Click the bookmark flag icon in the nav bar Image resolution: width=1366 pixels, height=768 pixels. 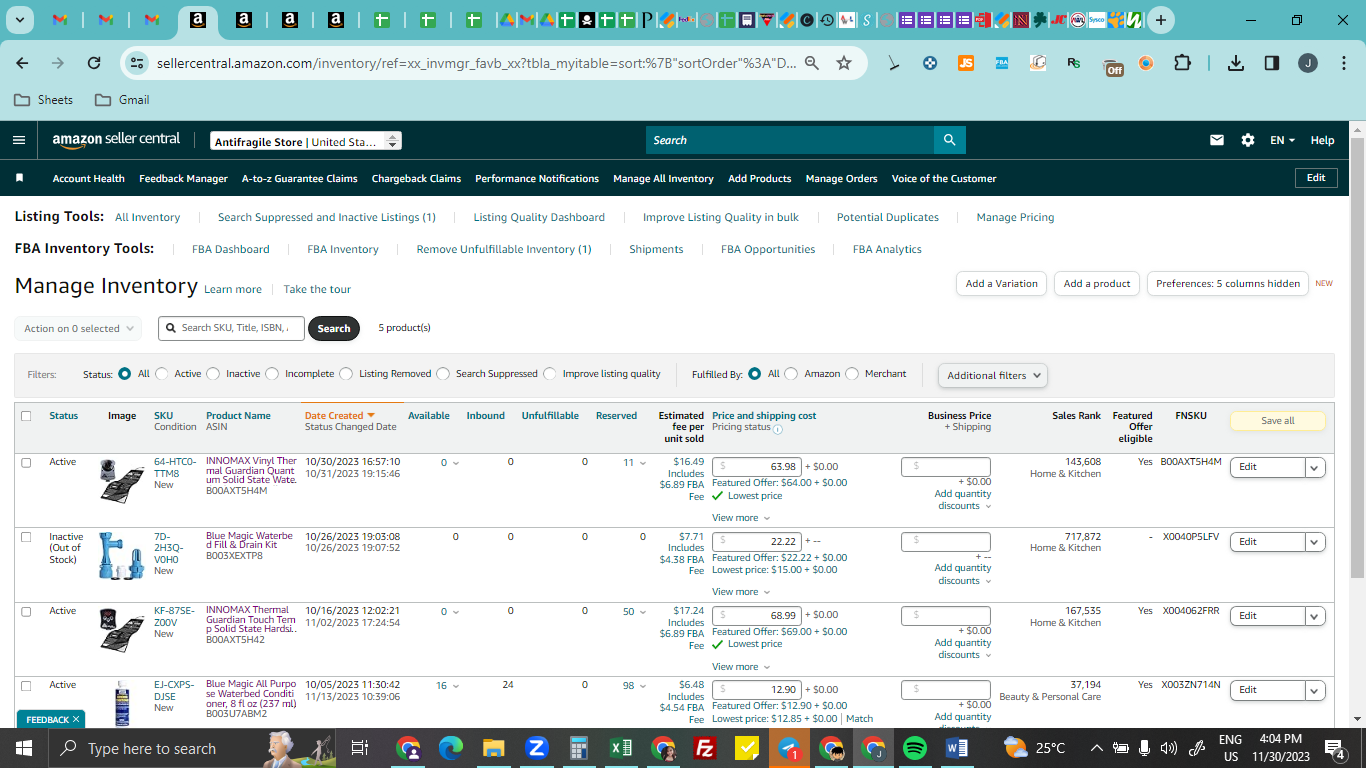(19, 178)
